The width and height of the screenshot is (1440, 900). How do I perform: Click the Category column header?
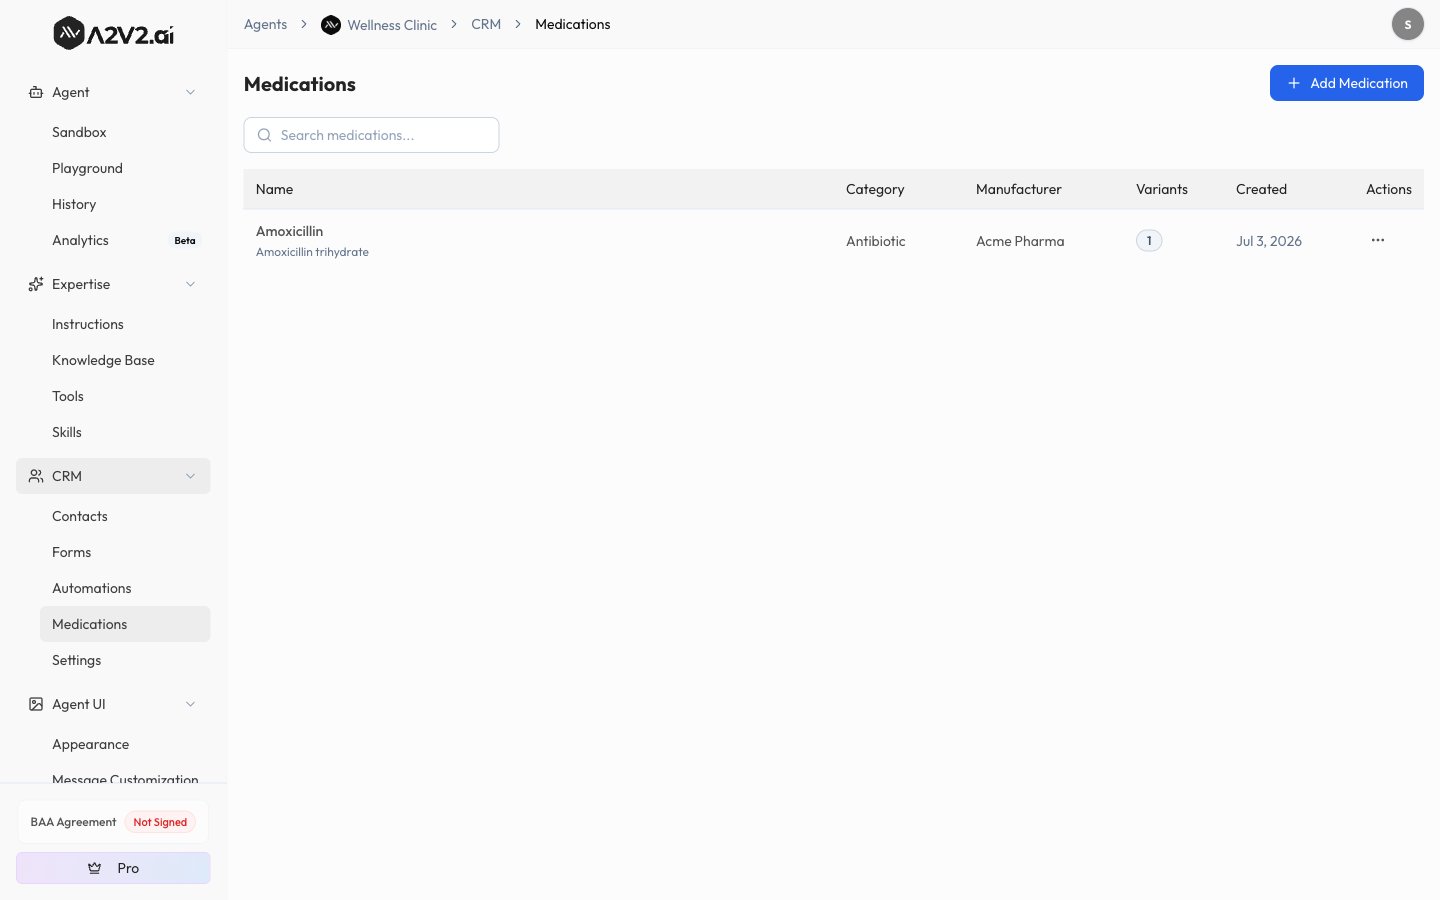point(875,189)
